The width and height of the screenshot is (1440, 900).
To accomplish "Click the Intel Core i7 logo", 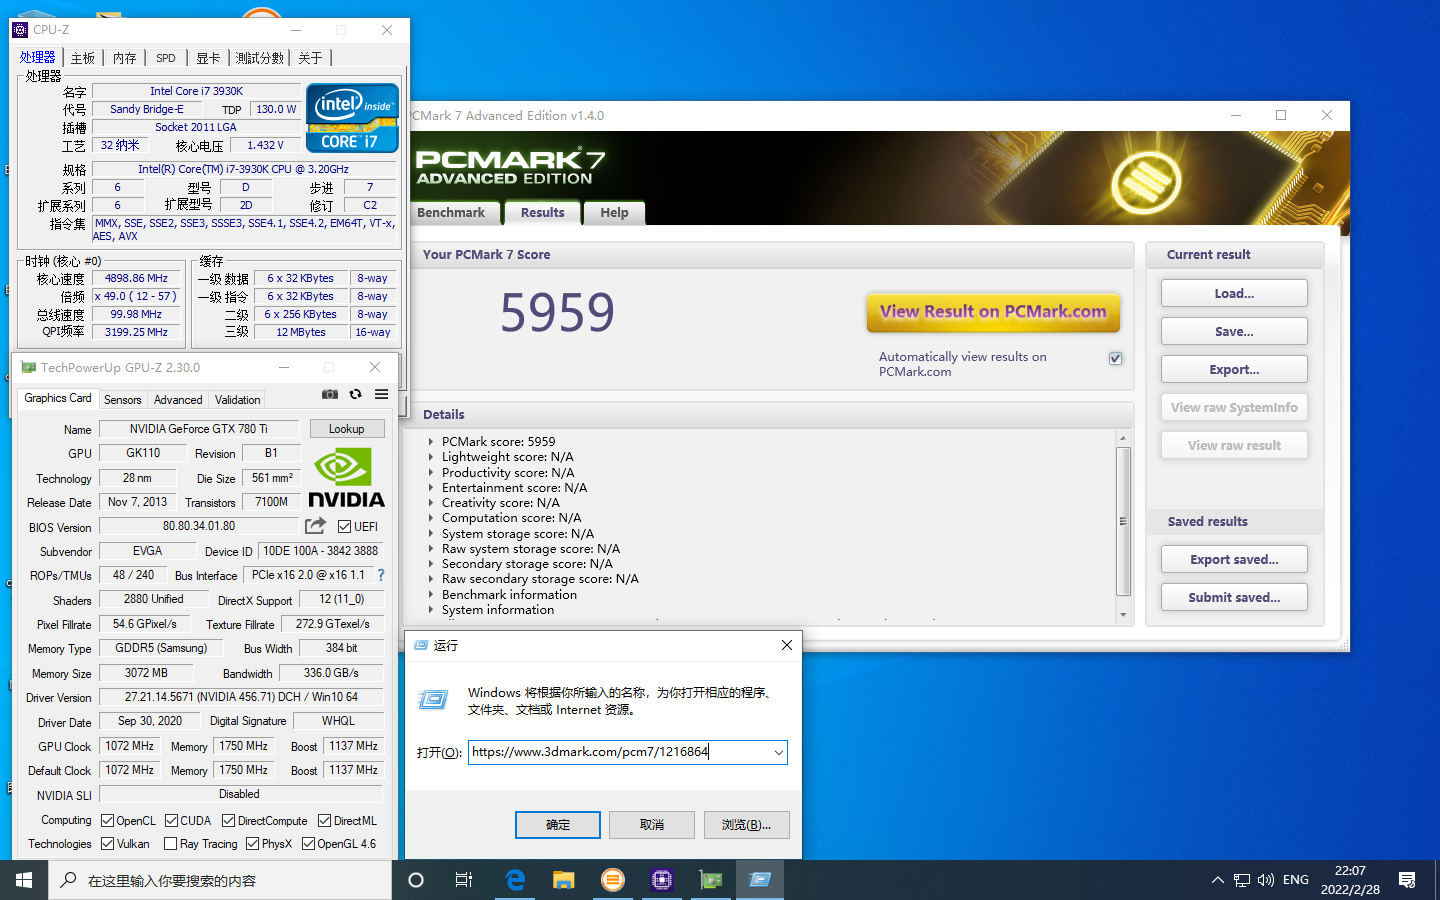I will click(352, 118).
